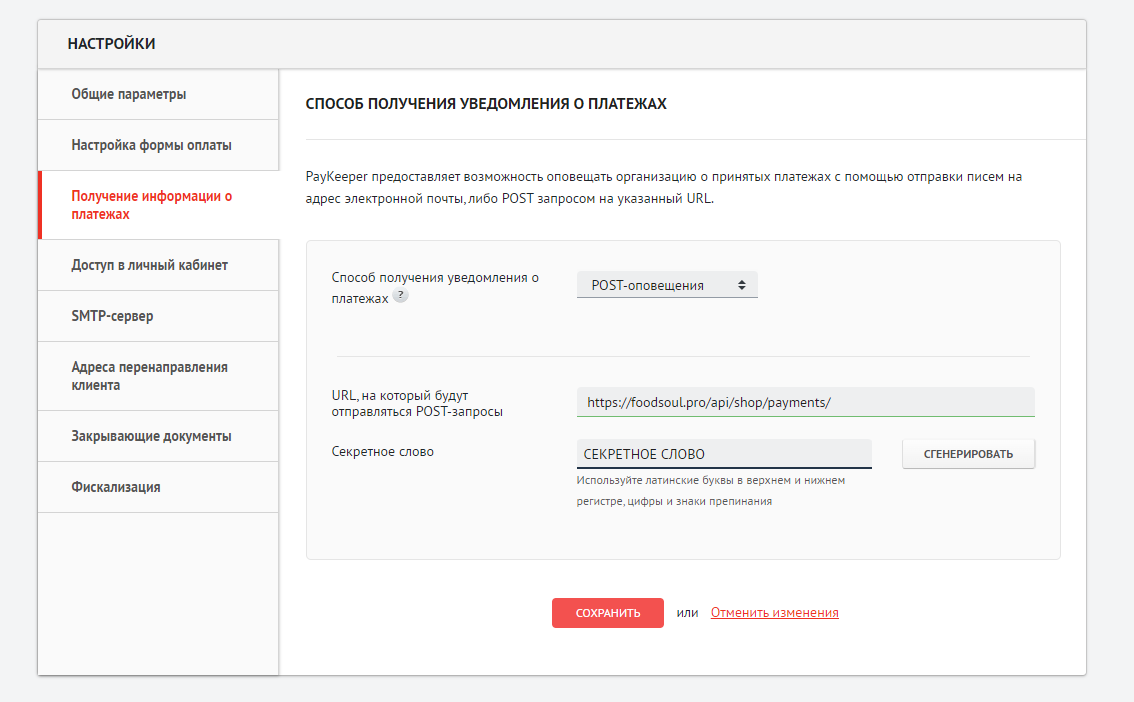The image size is (1134, 702).
Task: Click the НАСТРОЙКИ panel header
Action: click(x=111, y=44)
